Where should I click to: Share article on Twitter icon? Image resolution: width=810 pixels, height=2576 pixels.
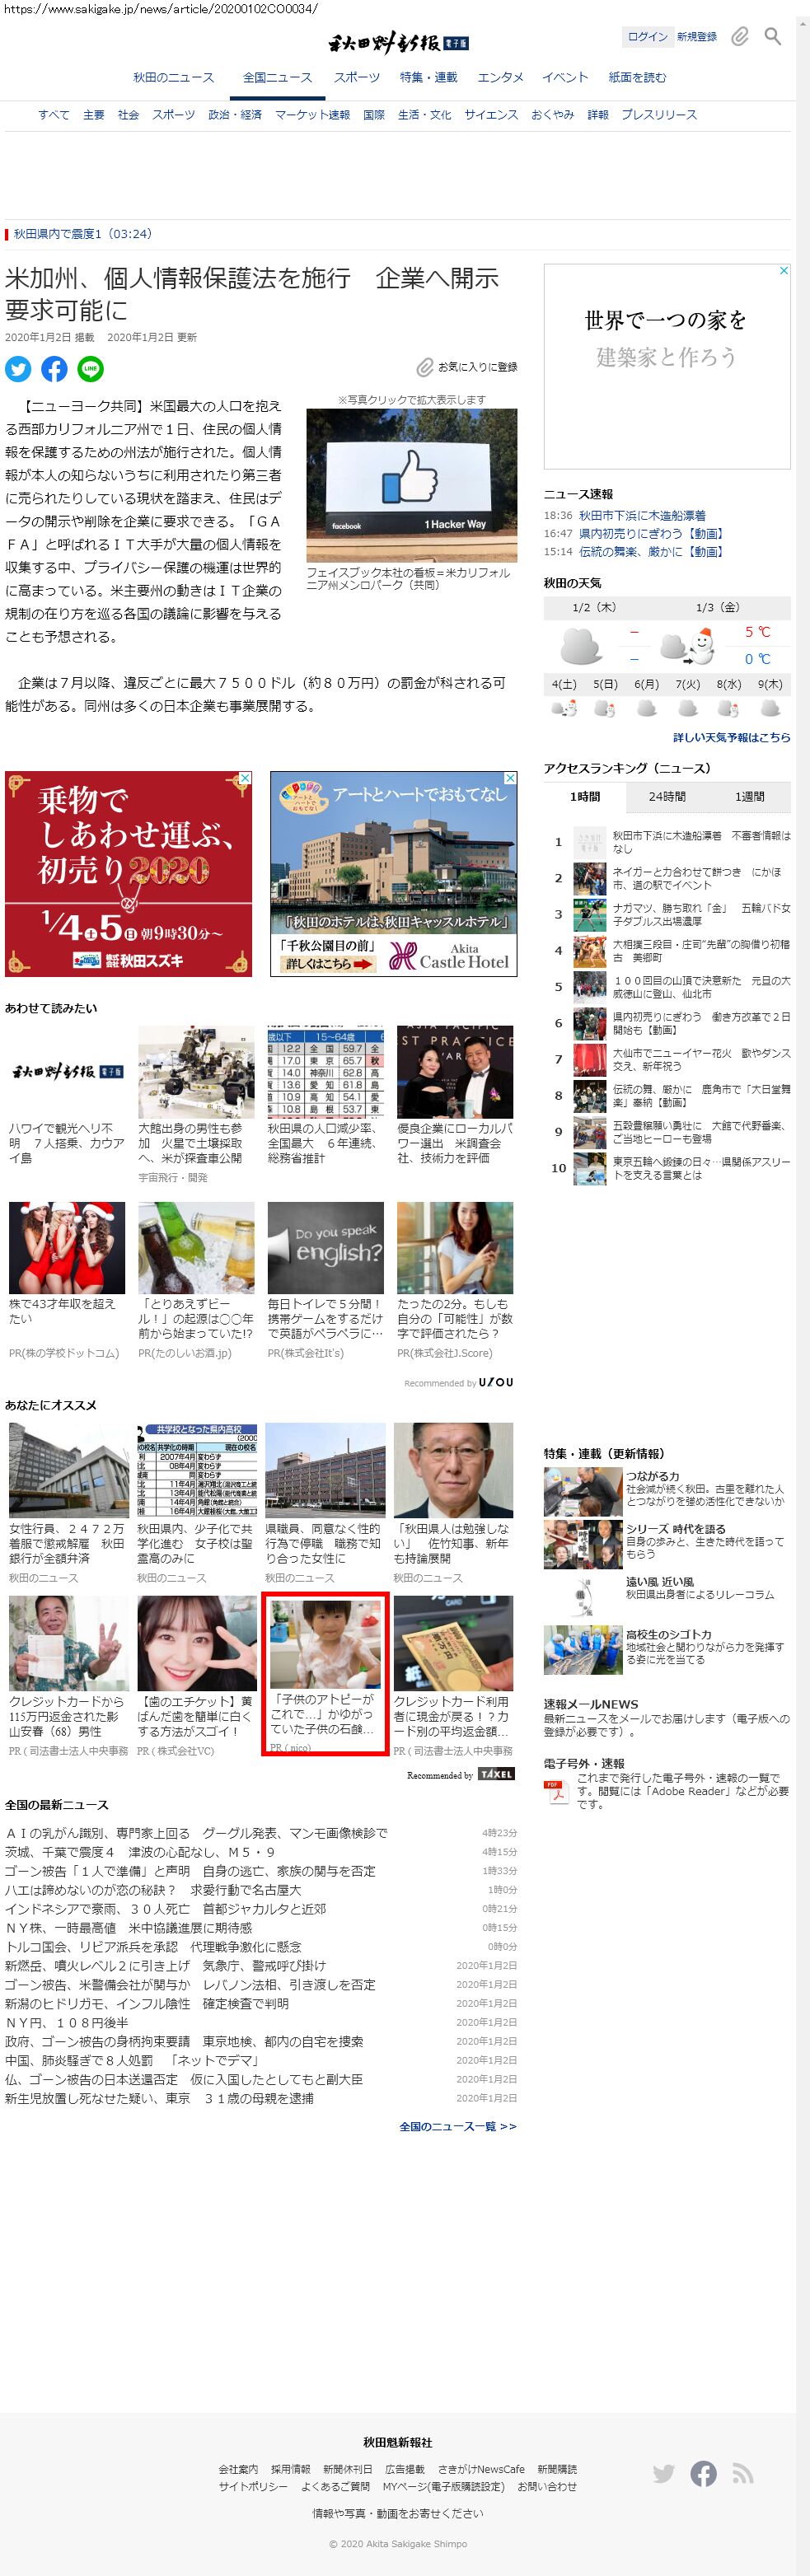[18, 369]
